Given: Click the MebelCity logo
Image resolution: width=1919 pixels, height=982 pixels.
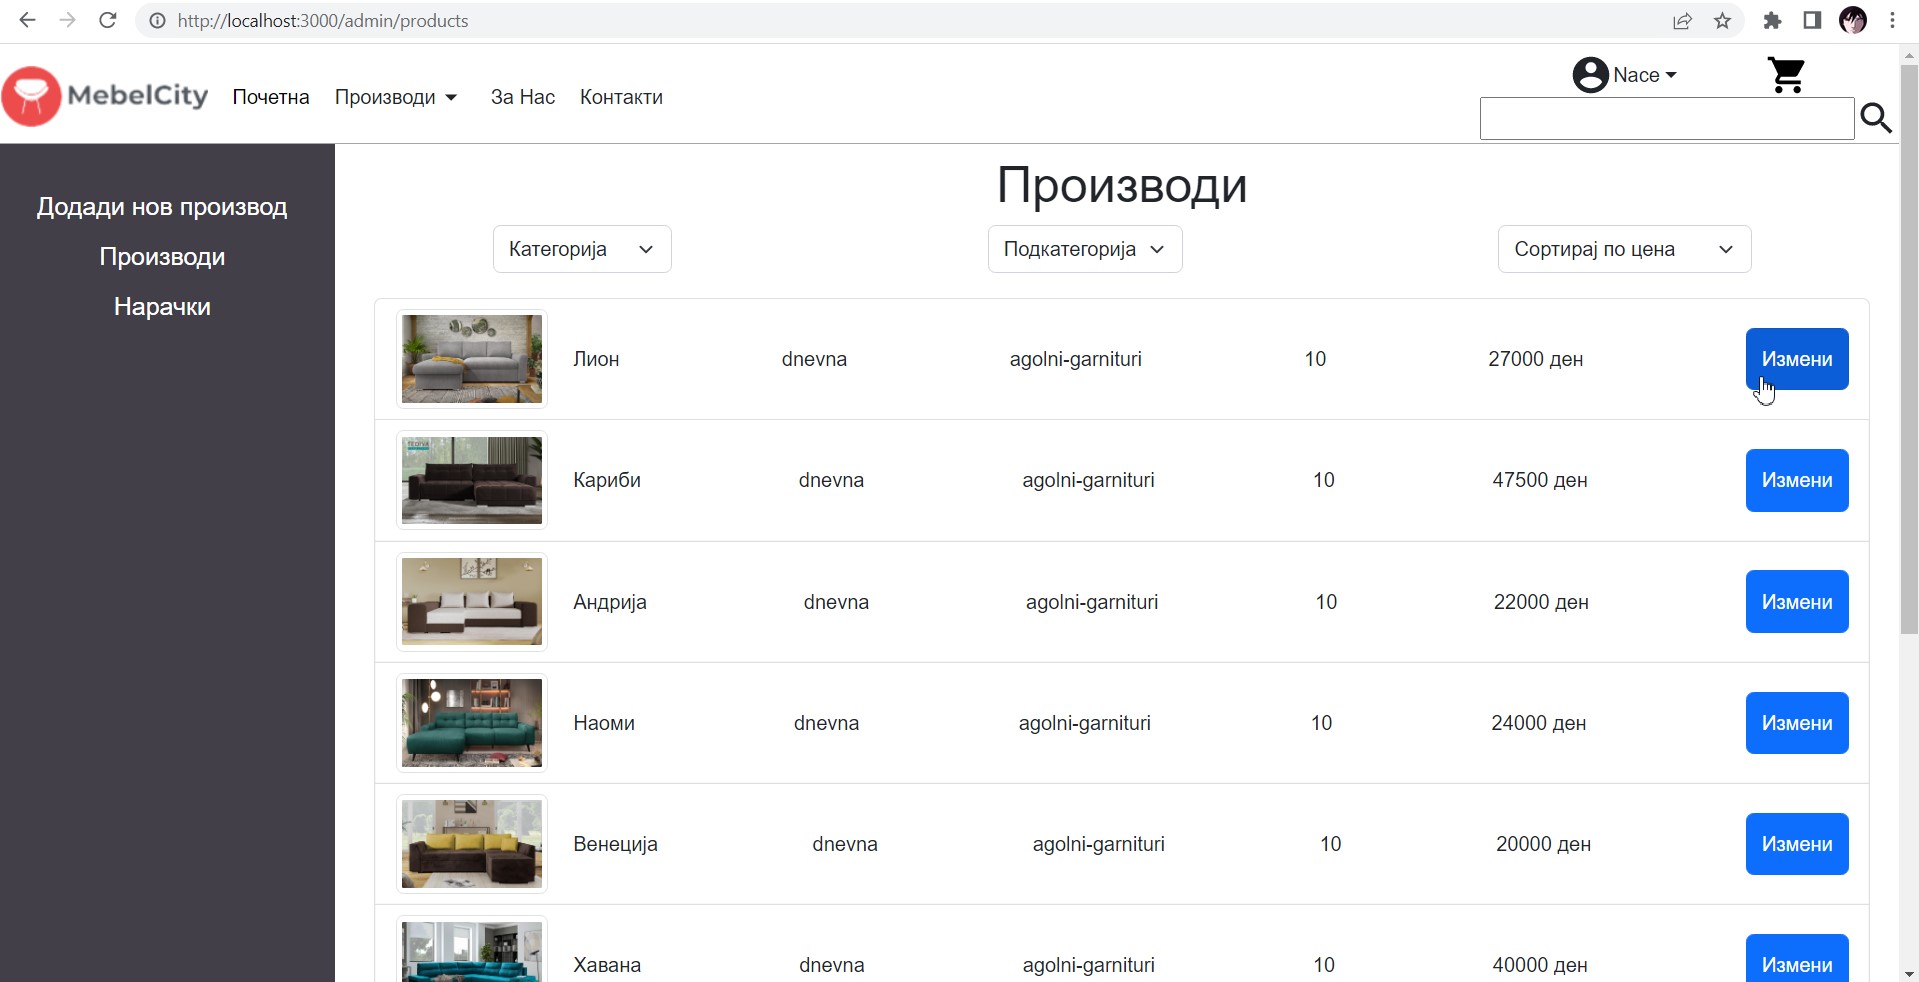Looking at the screenshot, I should point(105,96).
